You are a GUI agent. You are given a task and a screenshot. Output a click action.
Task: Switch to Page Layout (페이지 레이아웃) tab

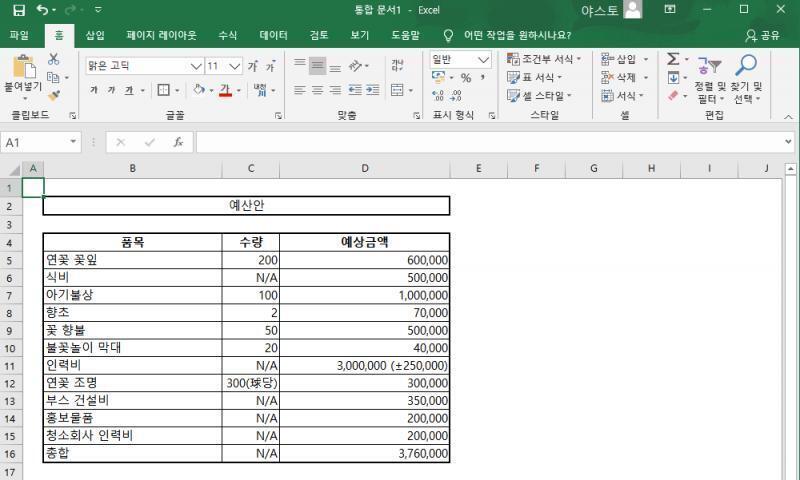[161, 35]
